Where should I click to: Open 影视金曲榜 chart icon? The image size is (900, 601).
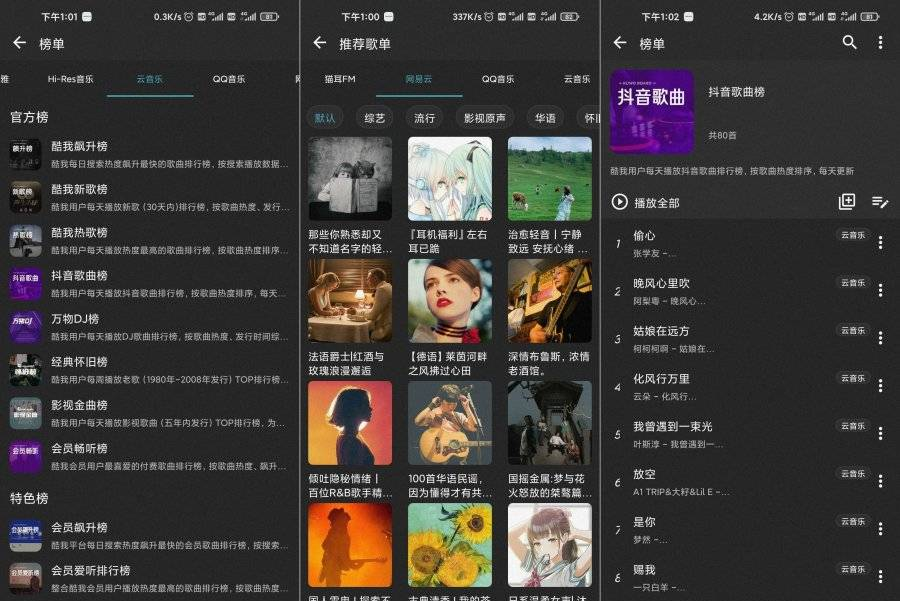[25, 413]
